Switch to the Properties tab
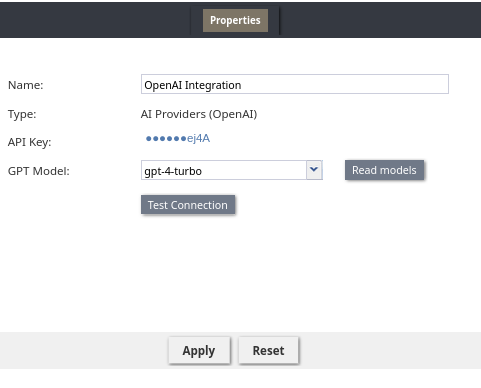This screenshot has width=481, height=388. [235, 20]
